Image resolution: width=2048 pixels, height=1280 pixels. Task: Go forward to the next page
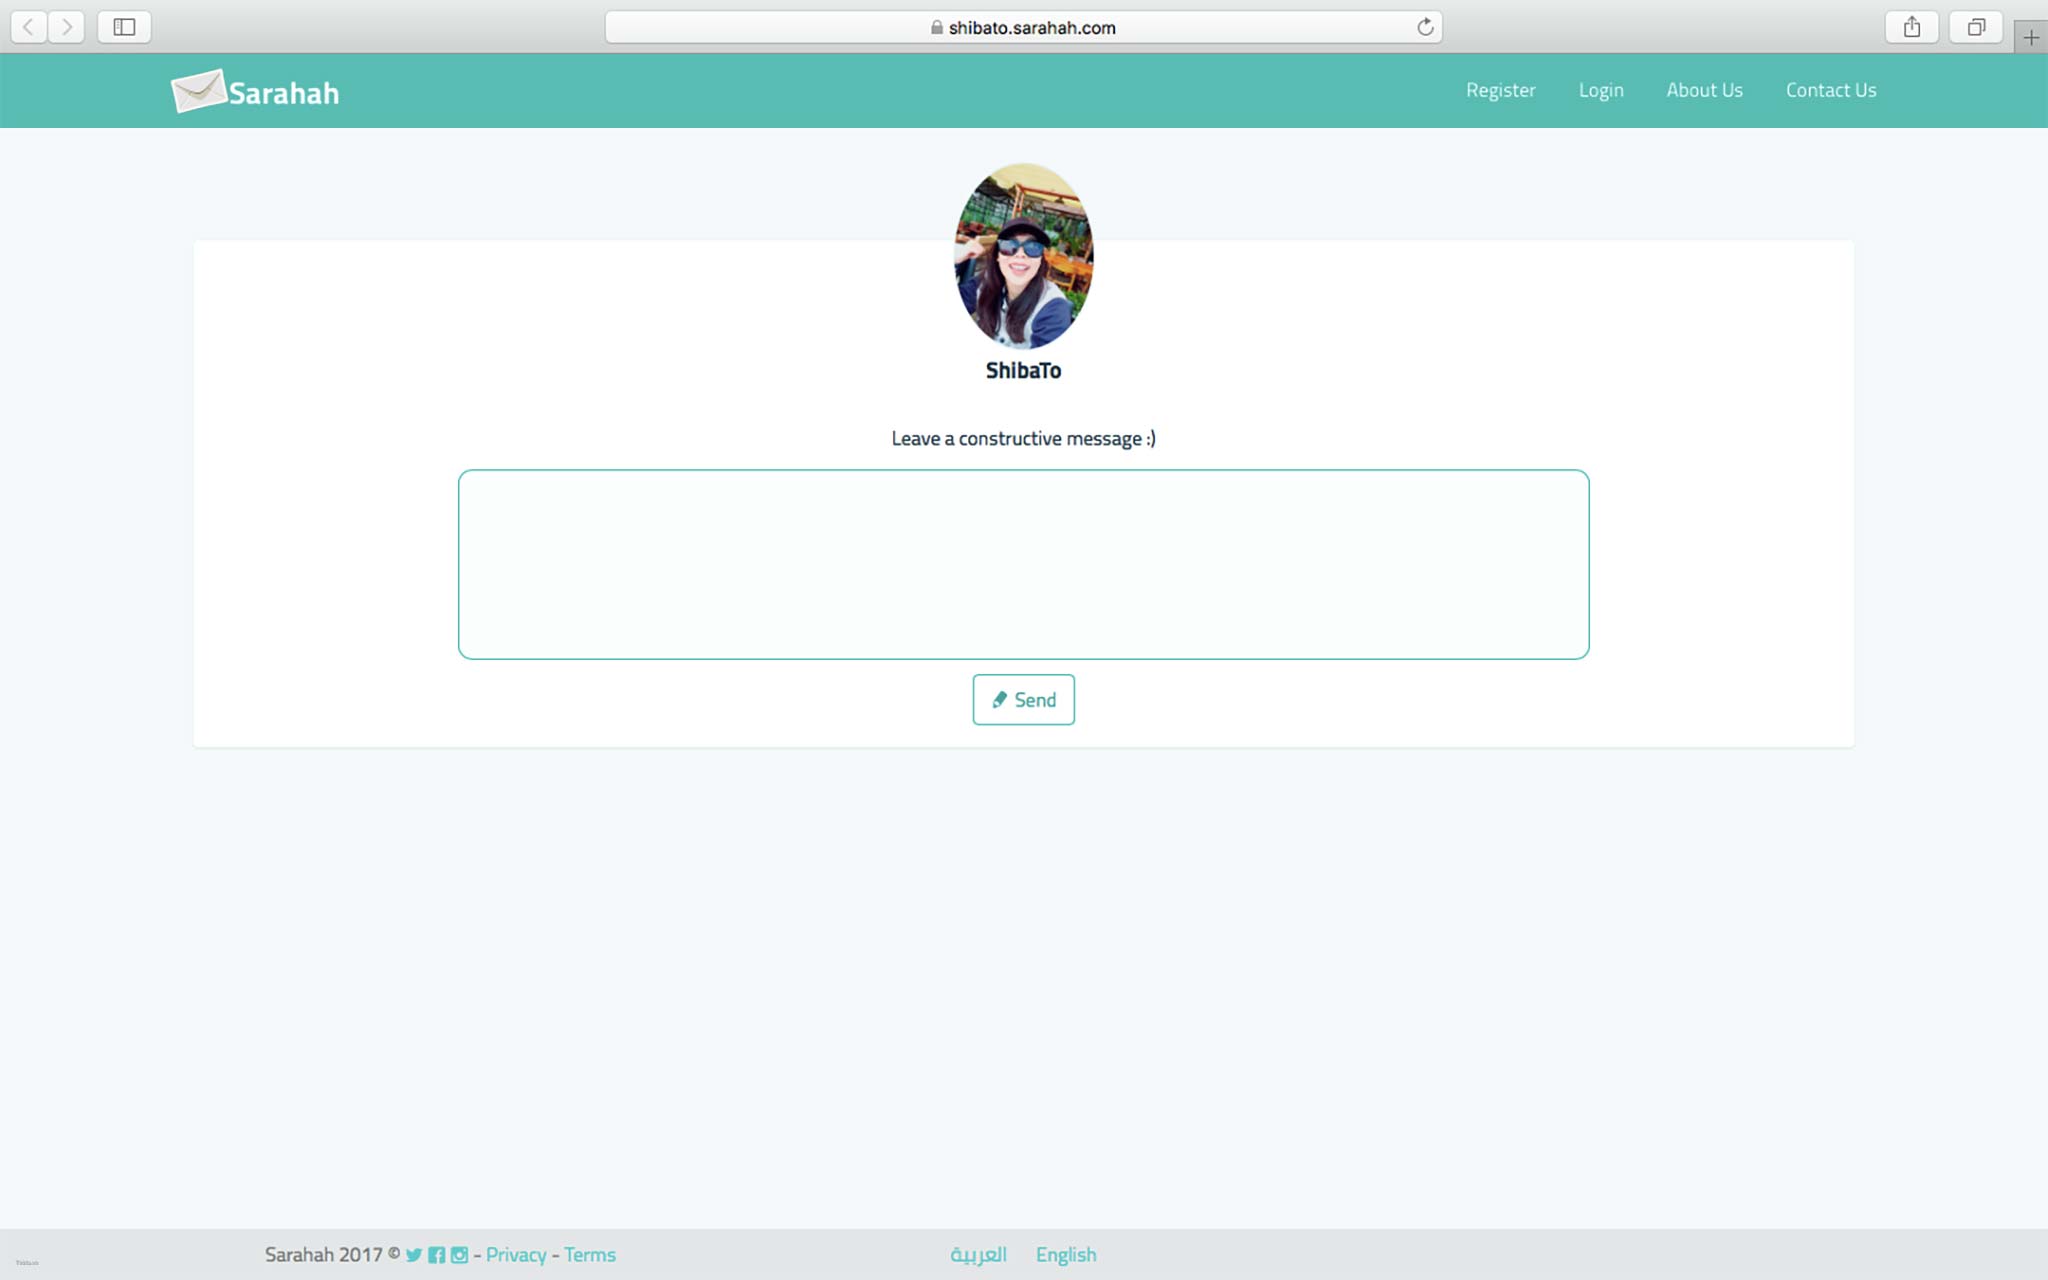[67, 27]
